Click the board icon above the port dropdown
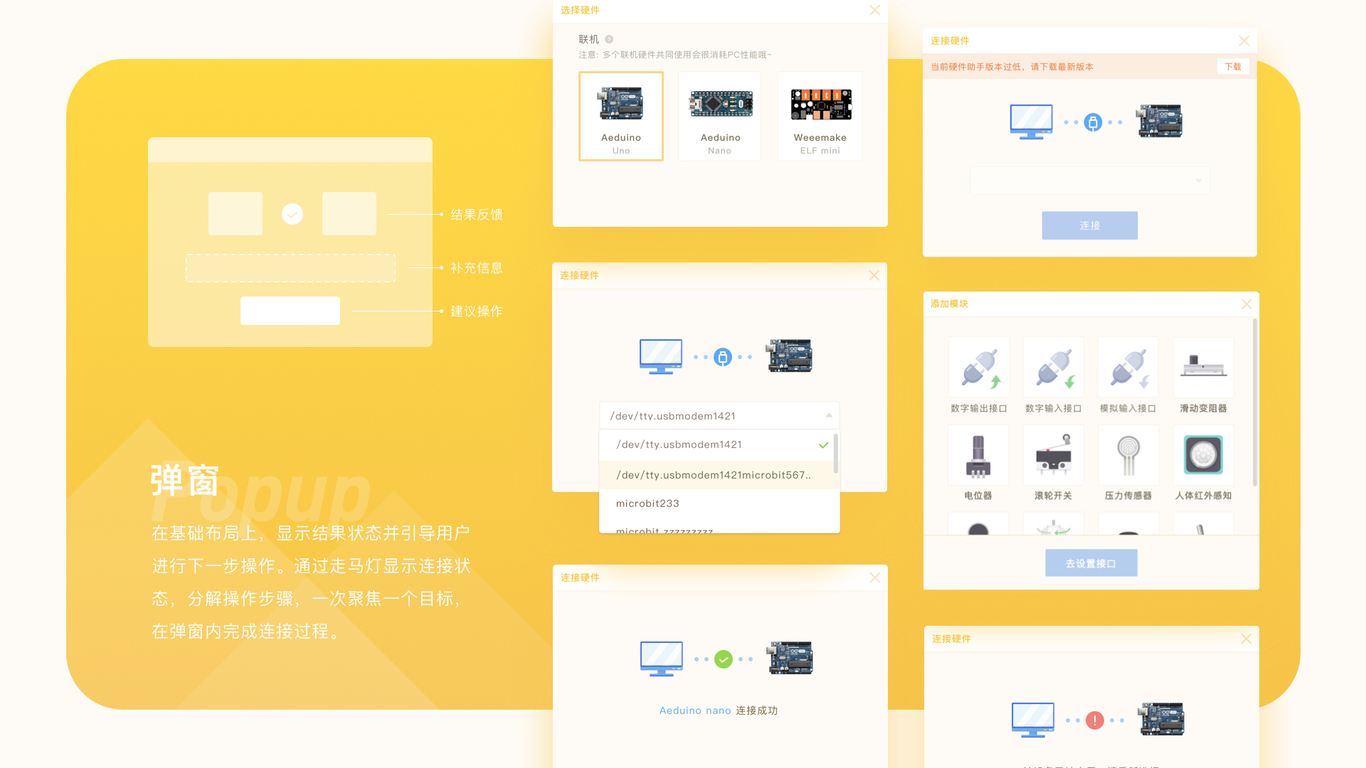 click(790, 356)
